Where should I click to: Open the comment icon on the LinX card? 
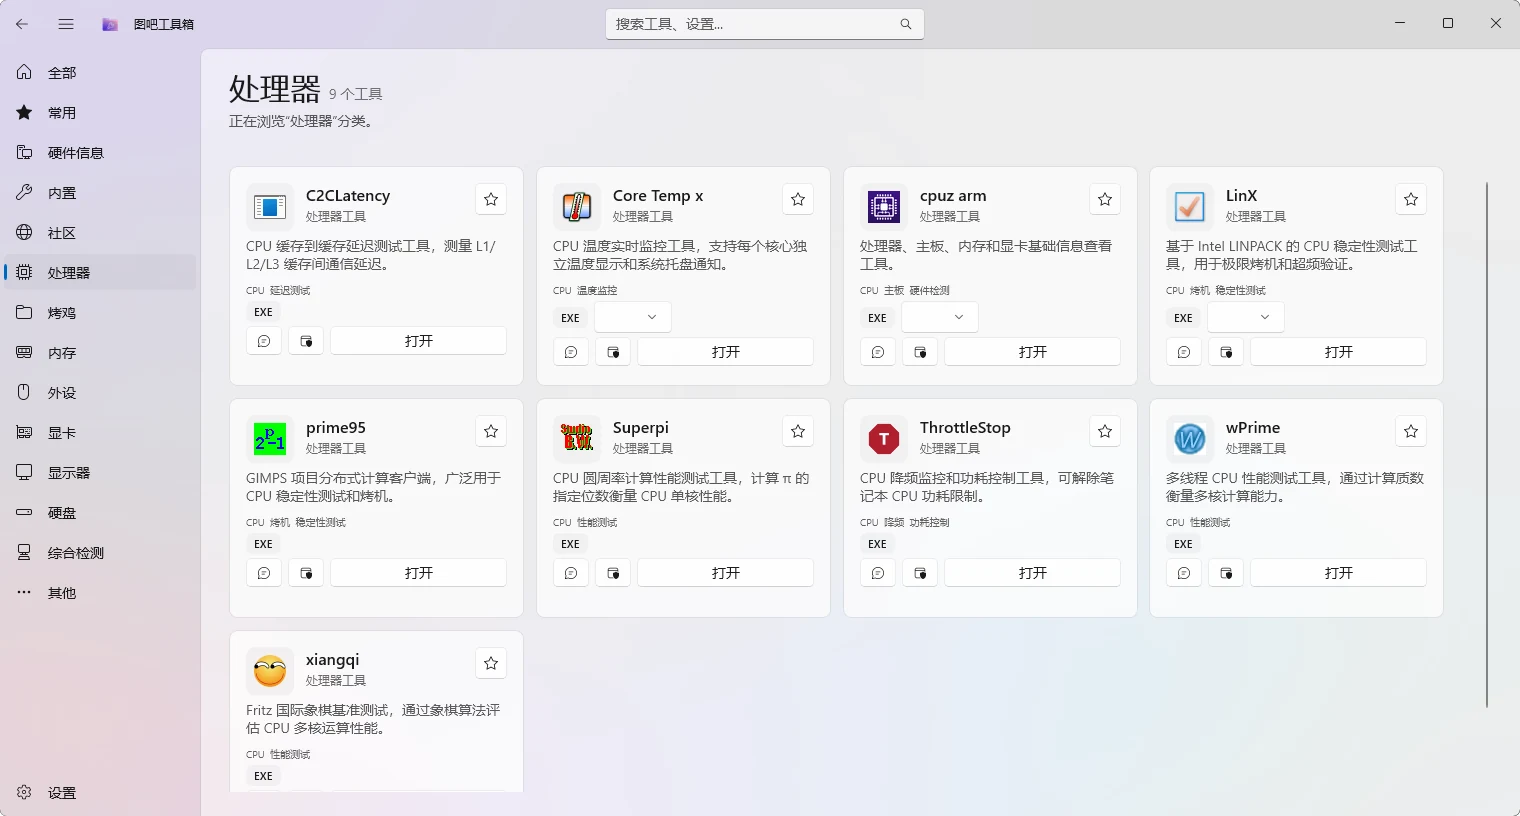pyautogui.click(x=1184, y=352)
